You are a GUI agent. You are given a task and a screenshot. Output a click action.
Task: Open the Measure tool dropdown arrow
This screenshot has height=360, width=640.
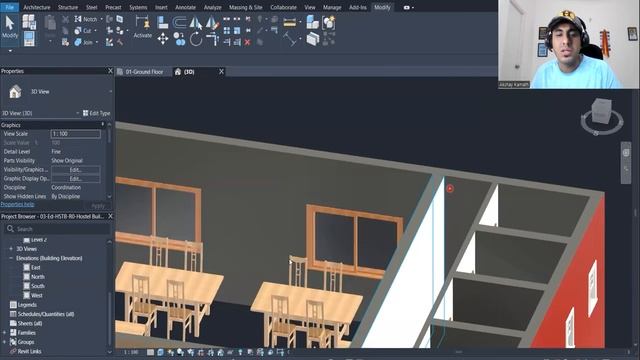coord(300,22)
